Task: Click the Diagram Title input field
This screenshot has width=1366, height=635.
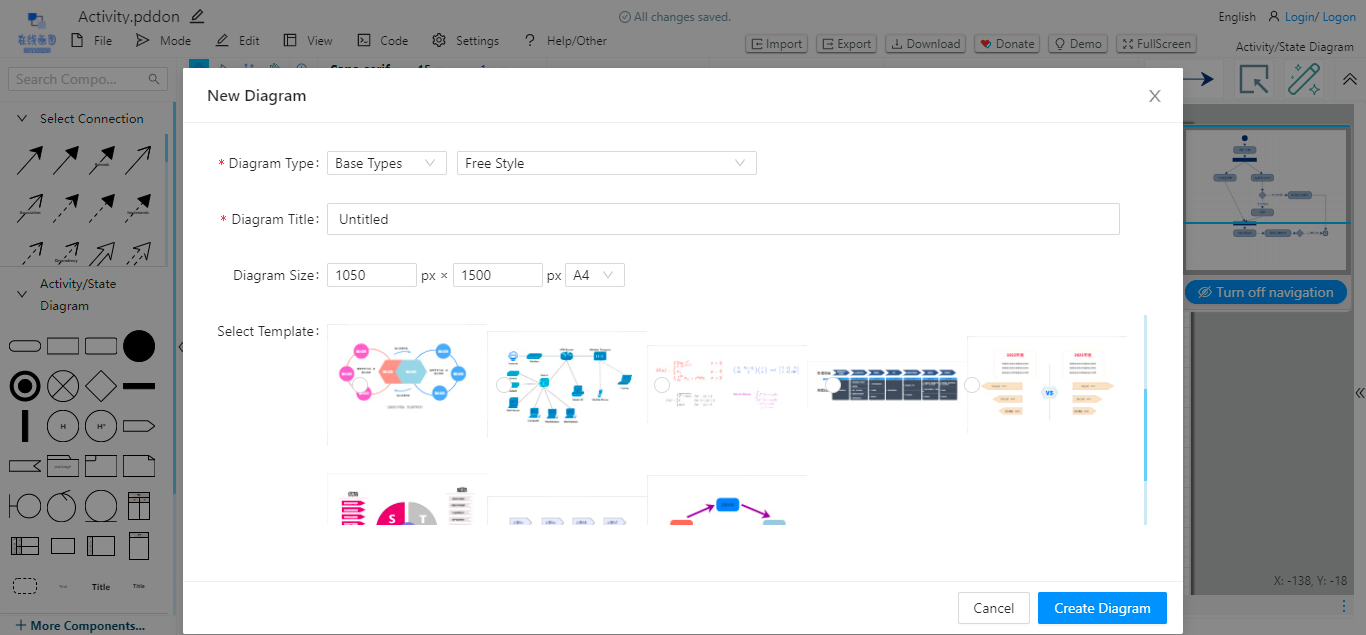Action: point(722,219)
